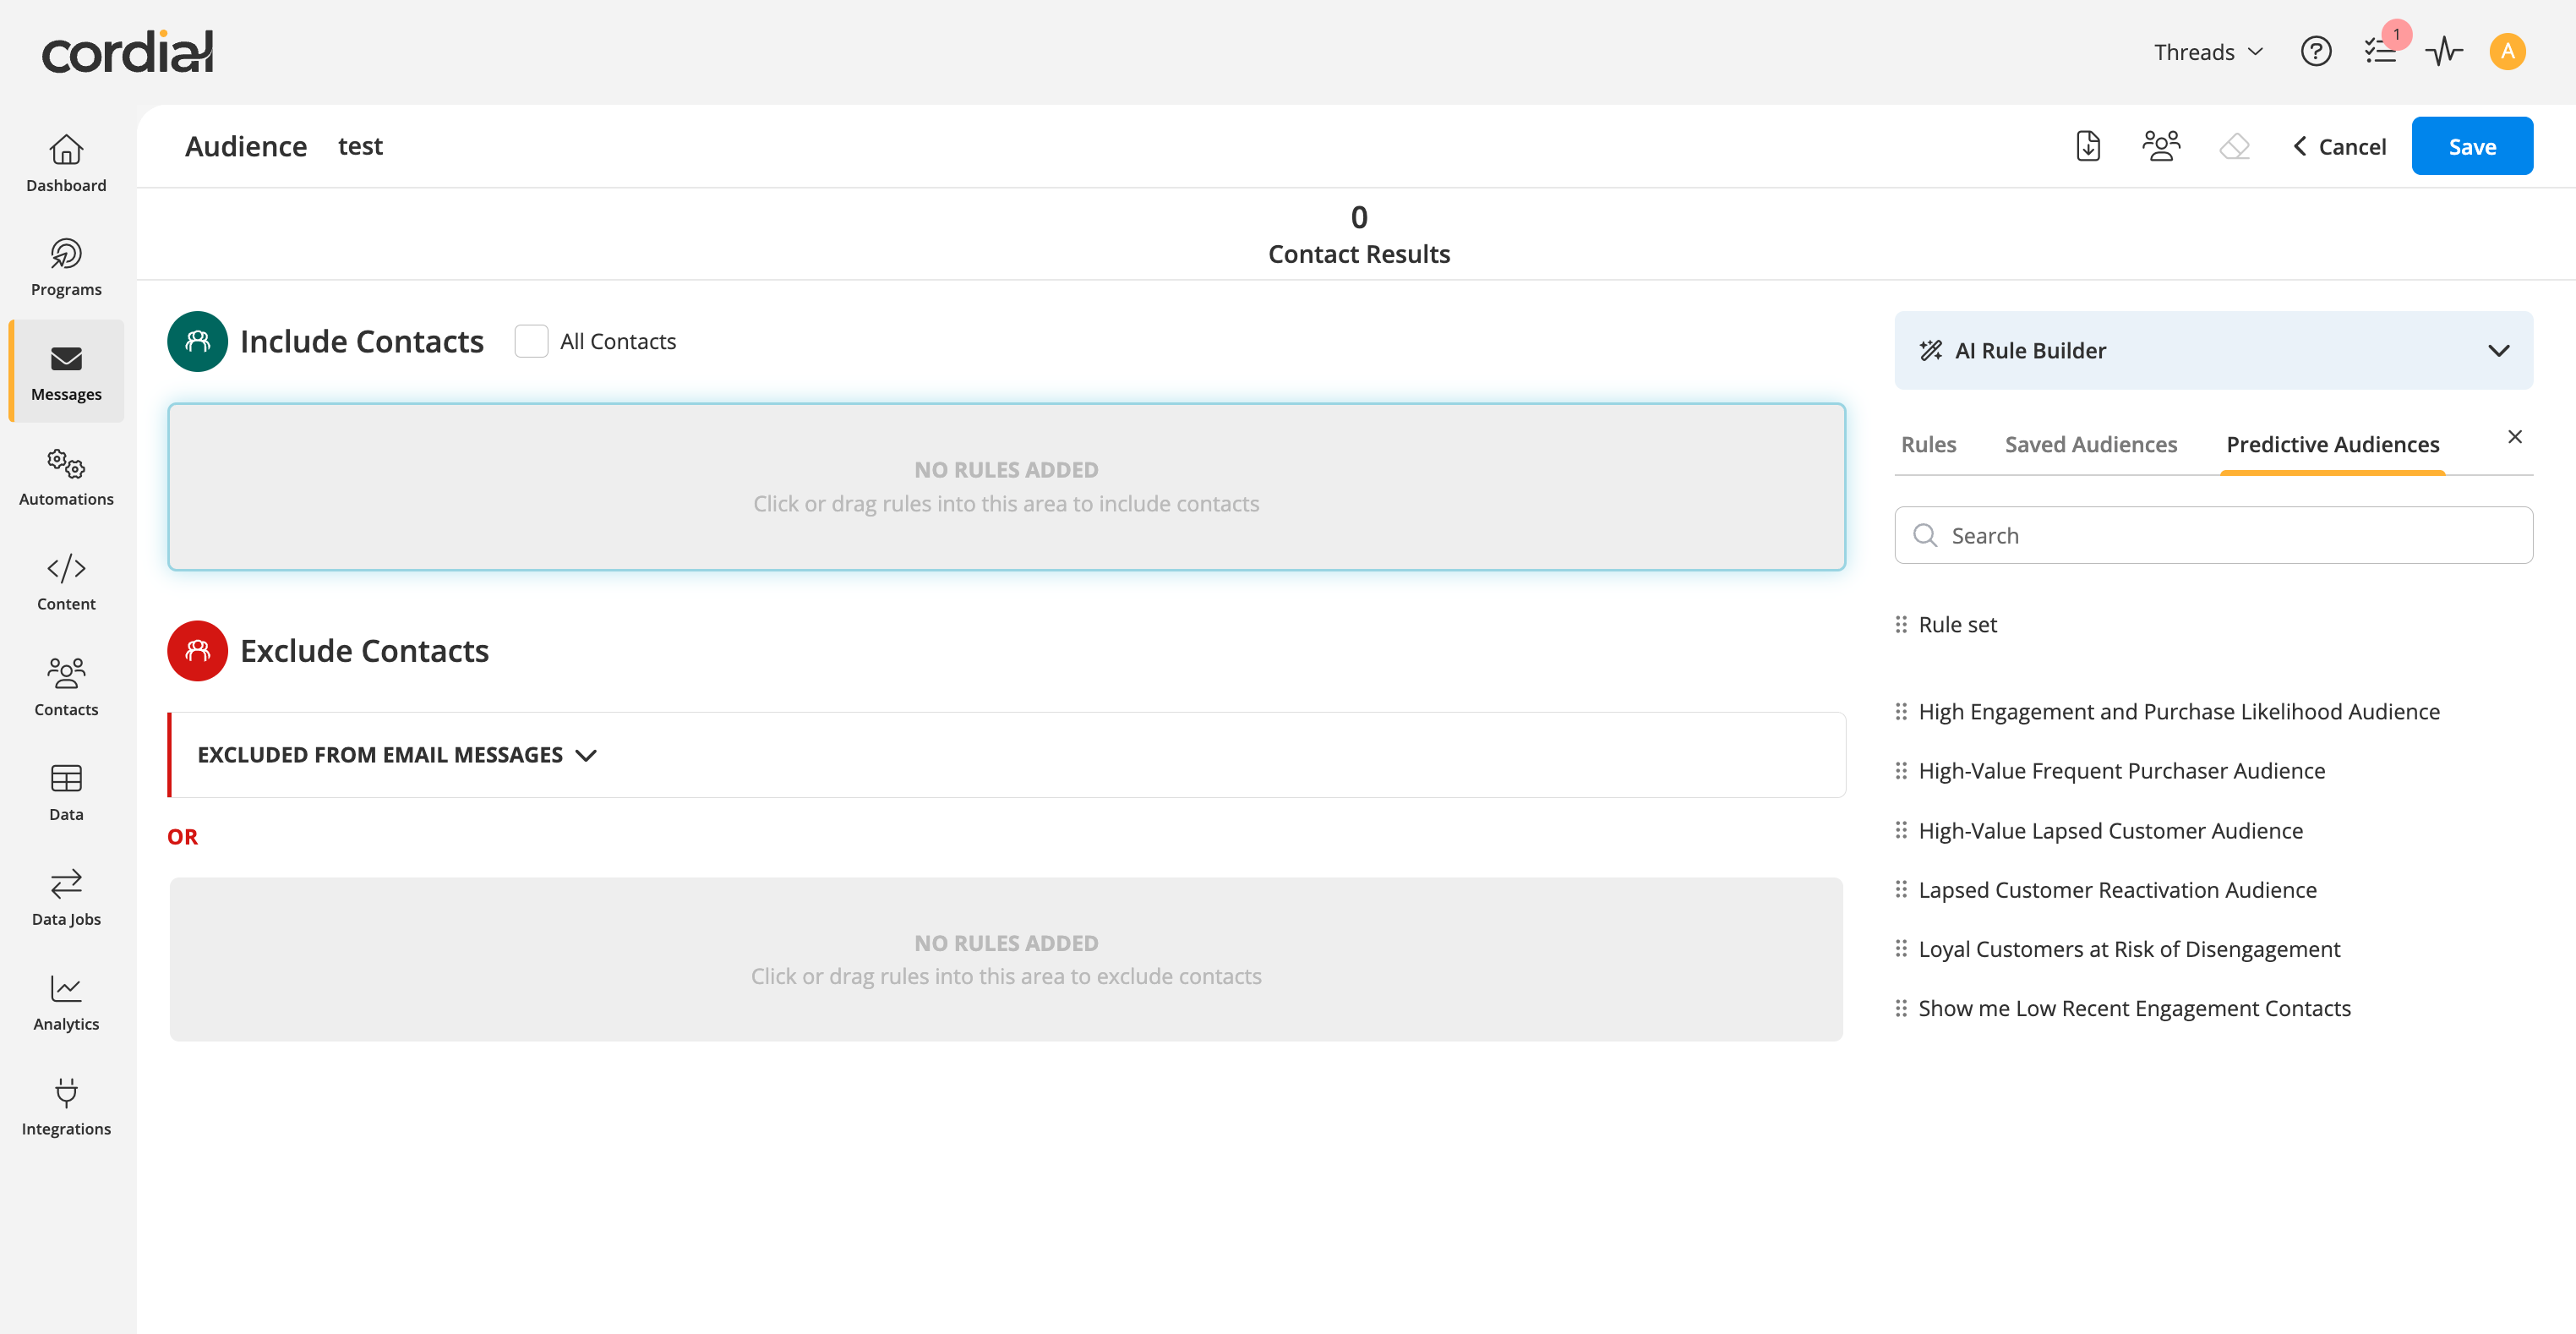Click the Save button

tap(2472, 146)
